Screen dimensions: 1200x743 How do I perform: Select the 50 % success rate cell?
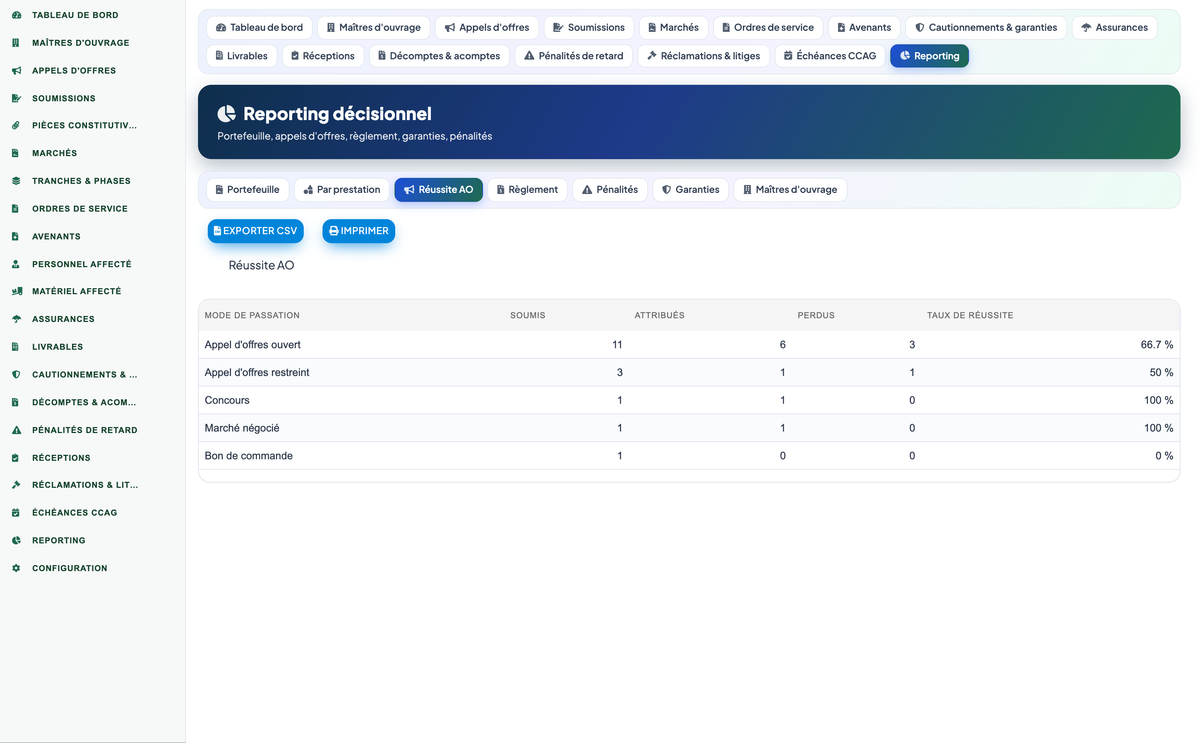tap(1161, 372)
